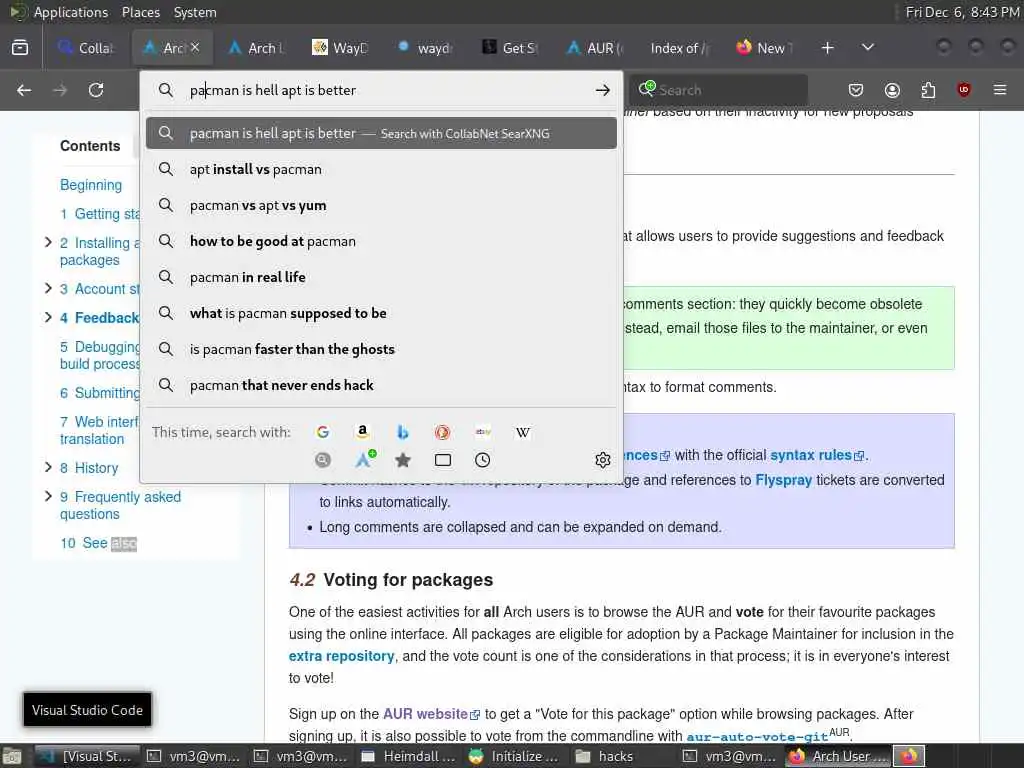
Task: Switch to the CollabNet tab
Action: pos(86,48)
